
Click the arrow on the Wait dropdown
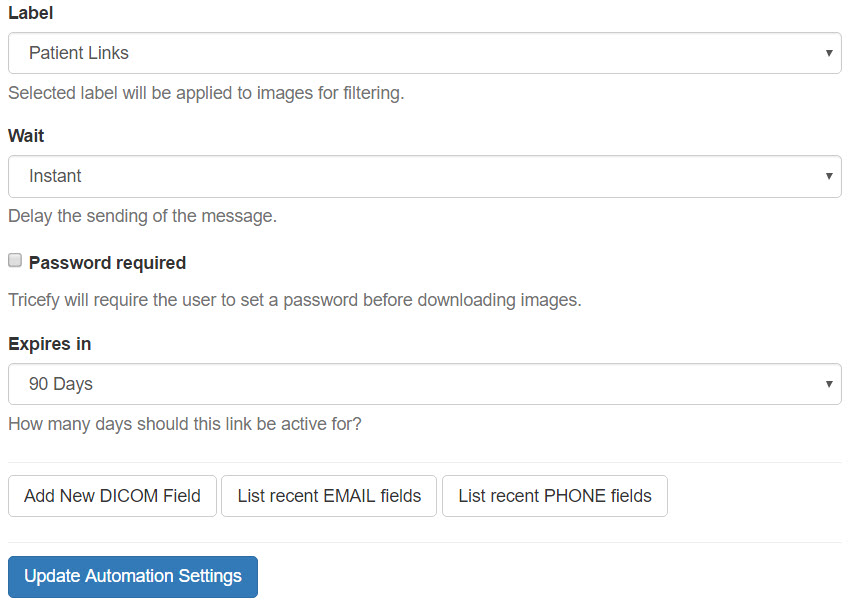pos(829,176)
